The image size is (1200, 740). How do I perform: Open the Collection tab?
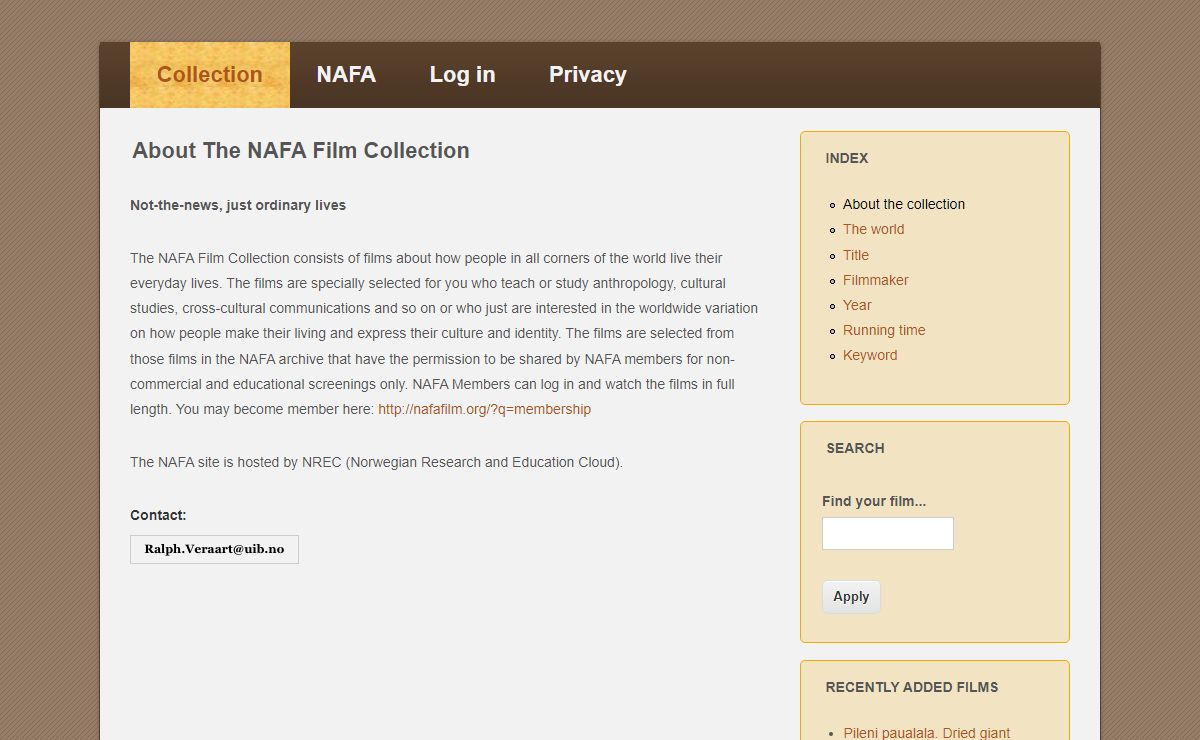(x=210, y=75)
